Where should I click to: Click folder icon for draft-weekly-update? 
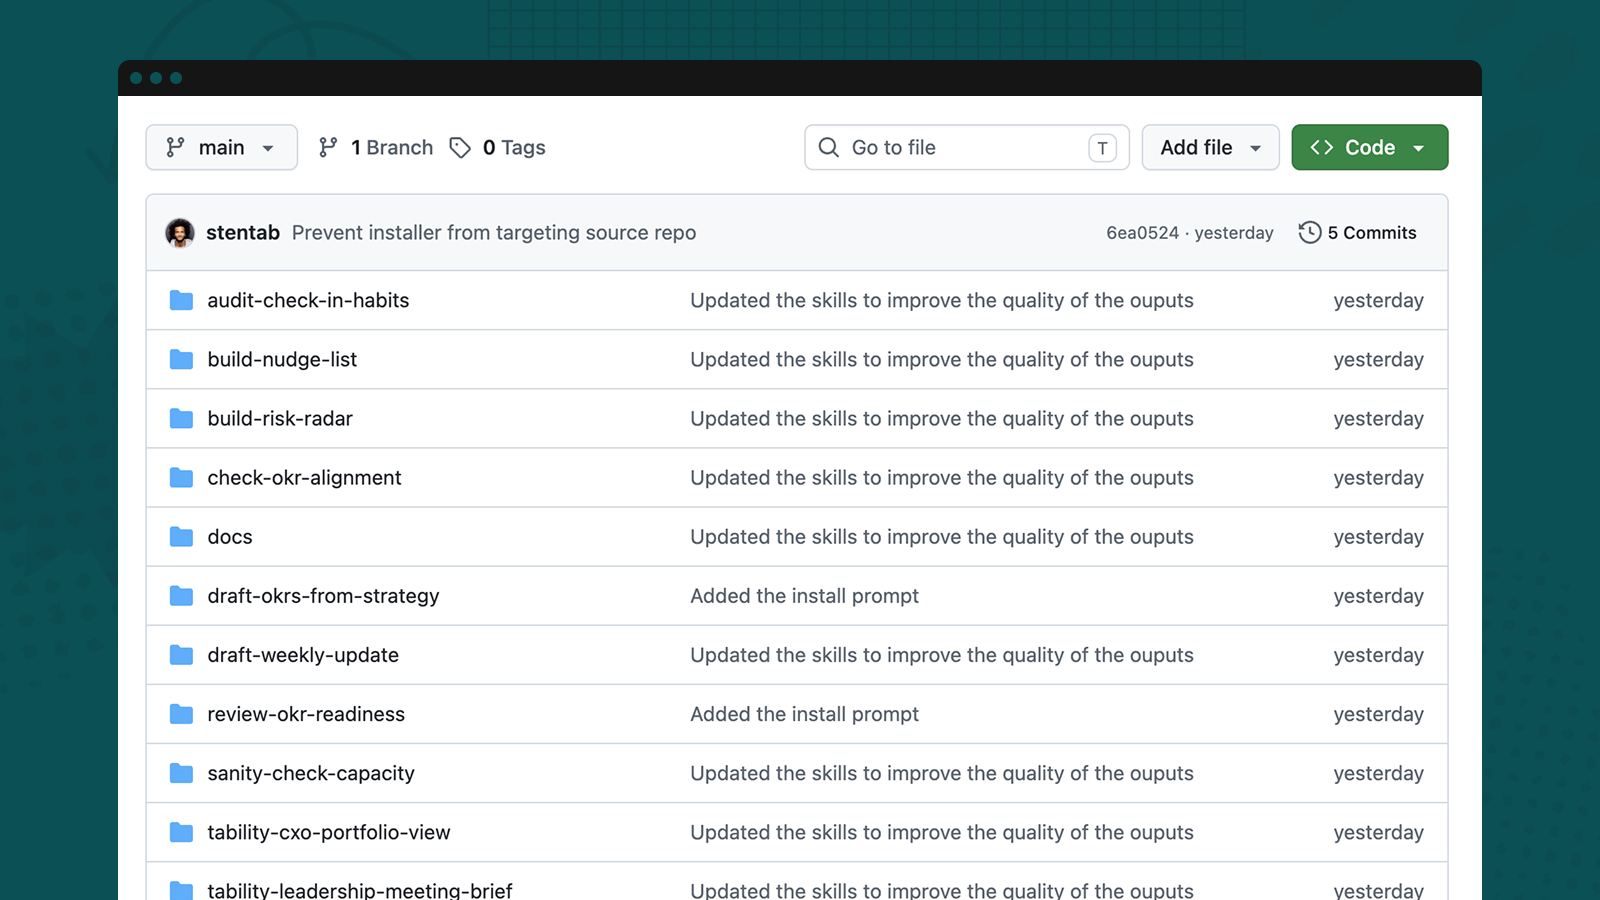(x=181, y=654)
